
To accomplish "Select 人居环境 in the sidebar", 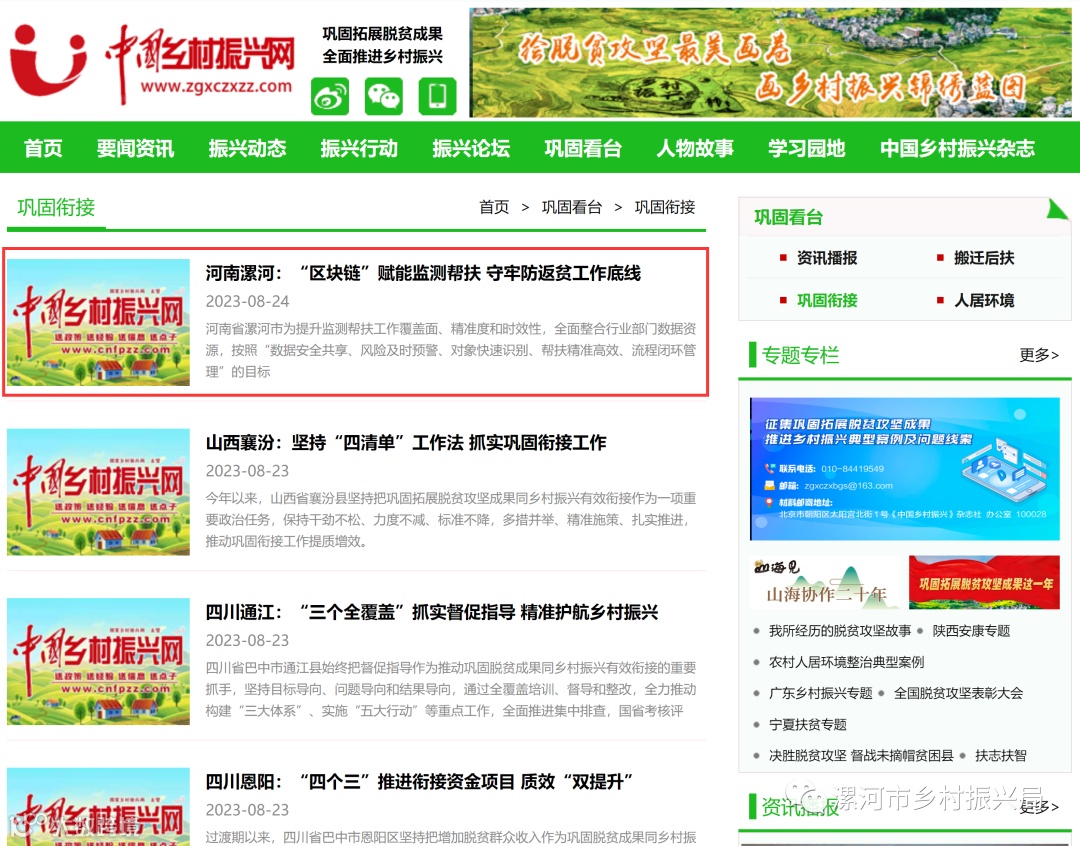I will (984, 300).
